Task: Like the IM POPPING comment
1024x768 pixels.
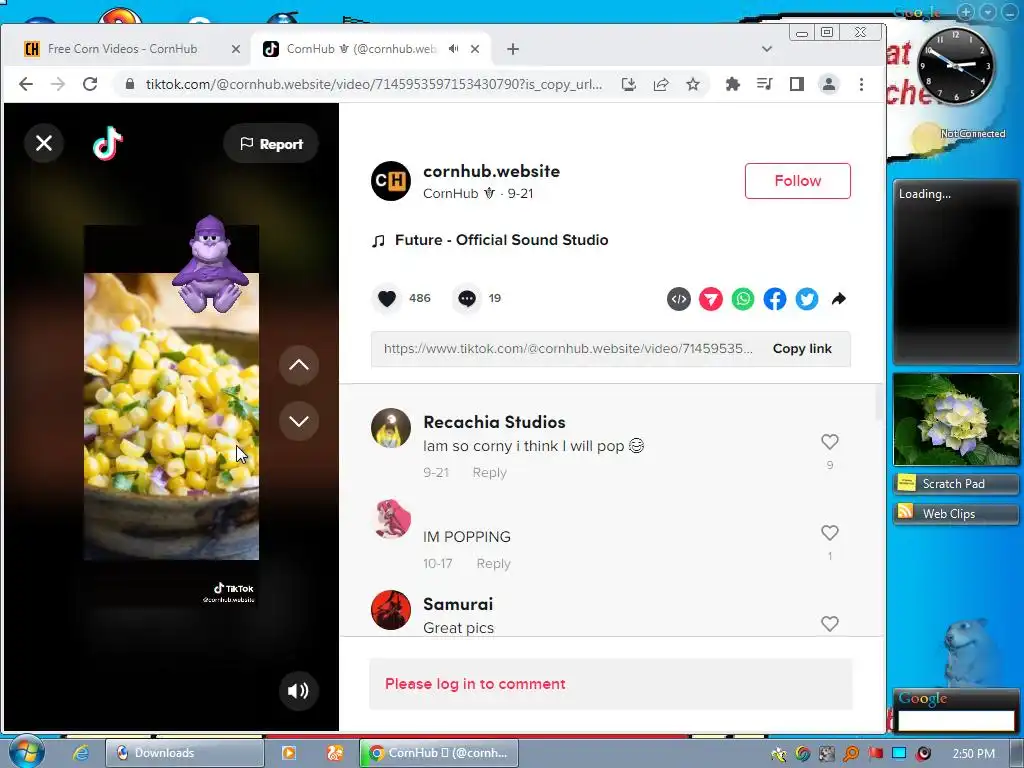Action: coord(829,533)
